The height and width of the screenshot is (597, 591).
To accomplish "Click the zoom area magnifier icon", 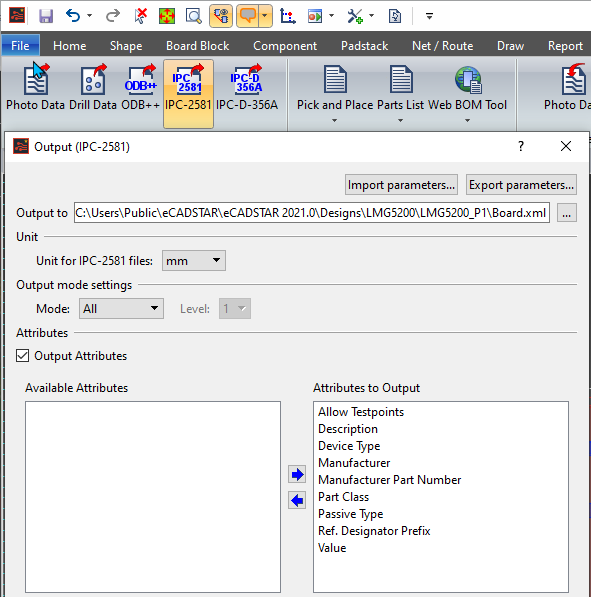I will point(193,16).
